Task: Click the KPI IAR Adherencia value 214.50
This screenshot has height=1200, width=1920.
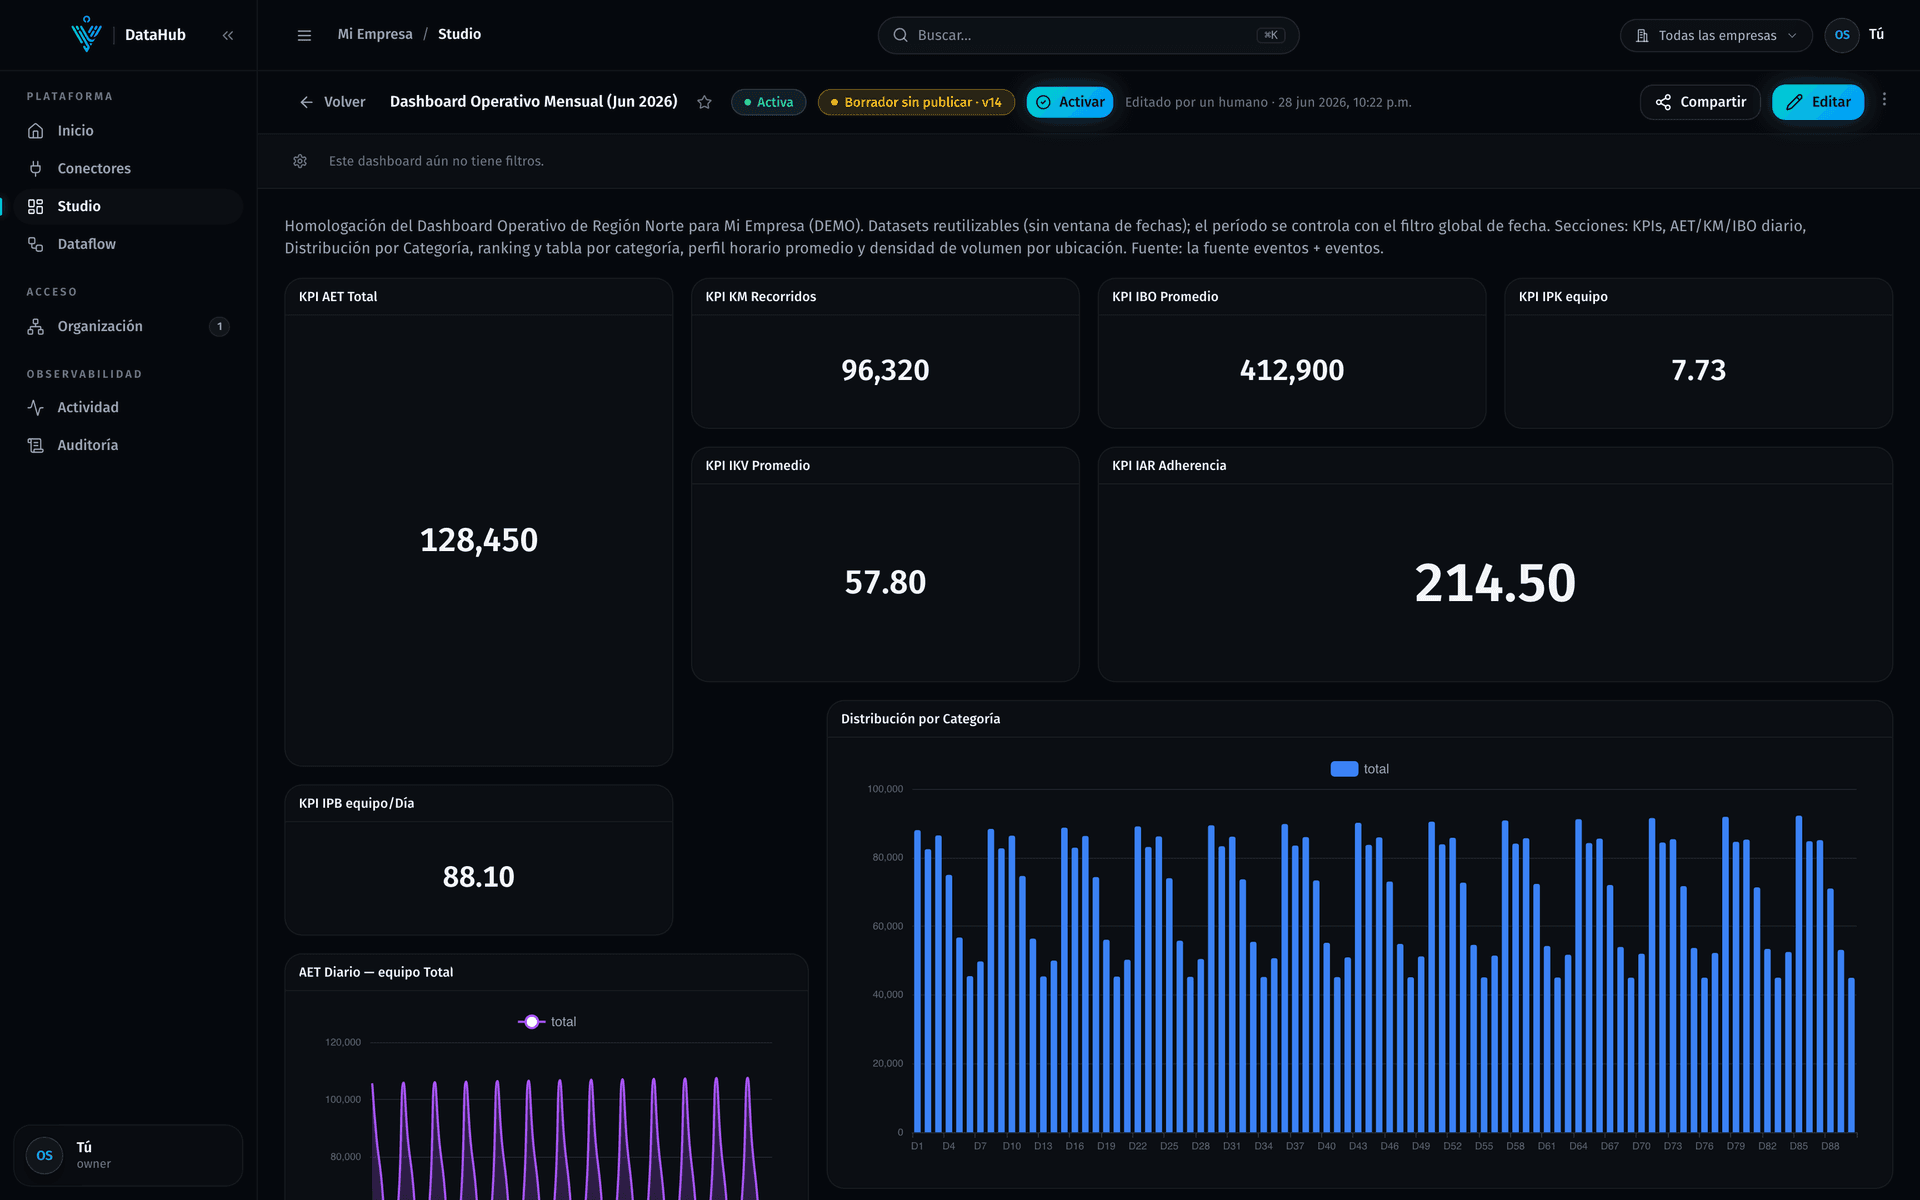Action: 1495,583
